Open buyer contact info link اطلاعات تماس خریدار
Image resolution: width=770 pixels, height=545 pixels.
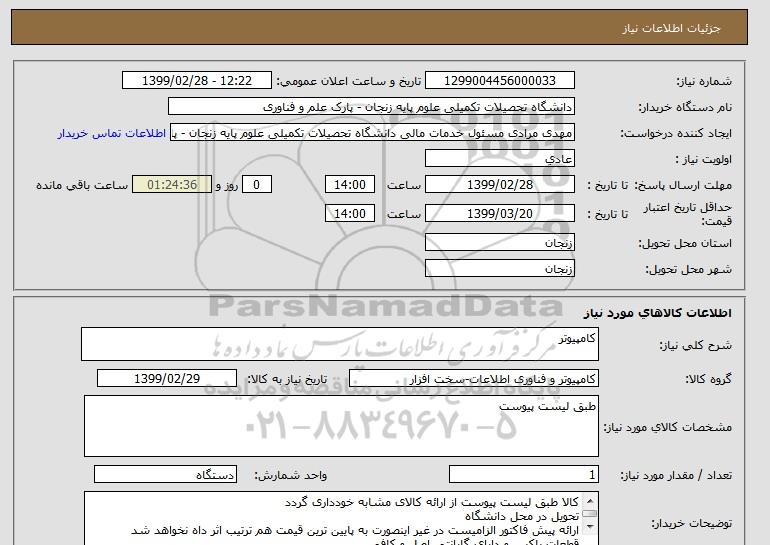tap(111, 134)
